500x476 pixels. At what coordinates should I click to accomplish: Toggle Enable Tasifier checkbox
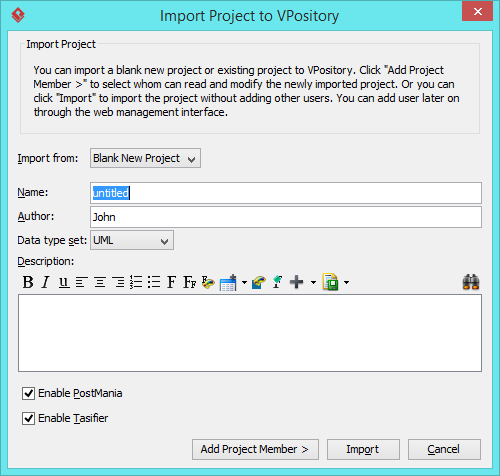tap(28, 418)
